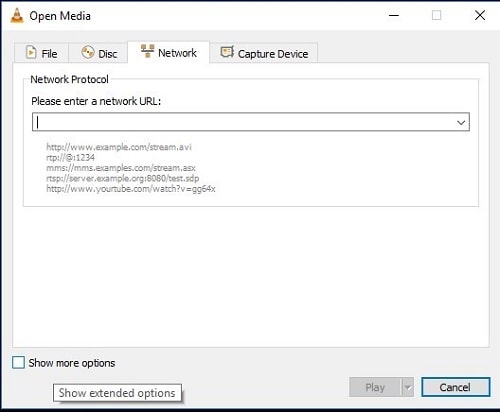Image resolution: width=500 pixels, height=412 pixels.
Task: Click example 'mms://mms.examples.com/stream.asx'
Action: [x=121, y=168]
